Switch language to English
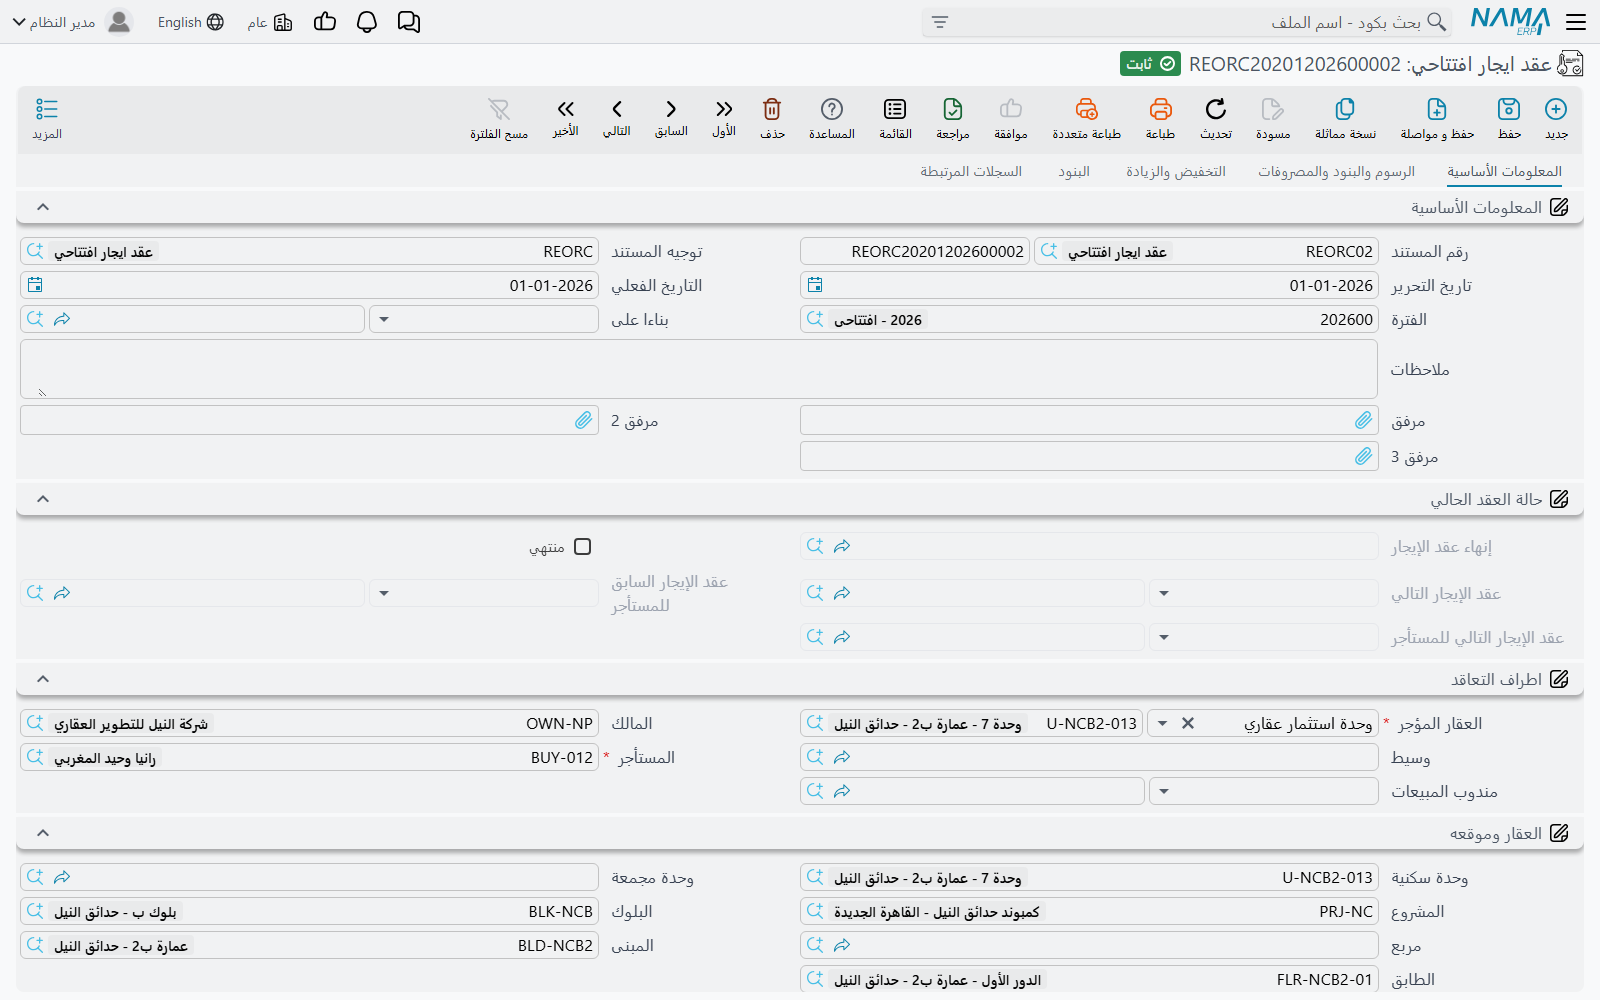 coord(190,22)
